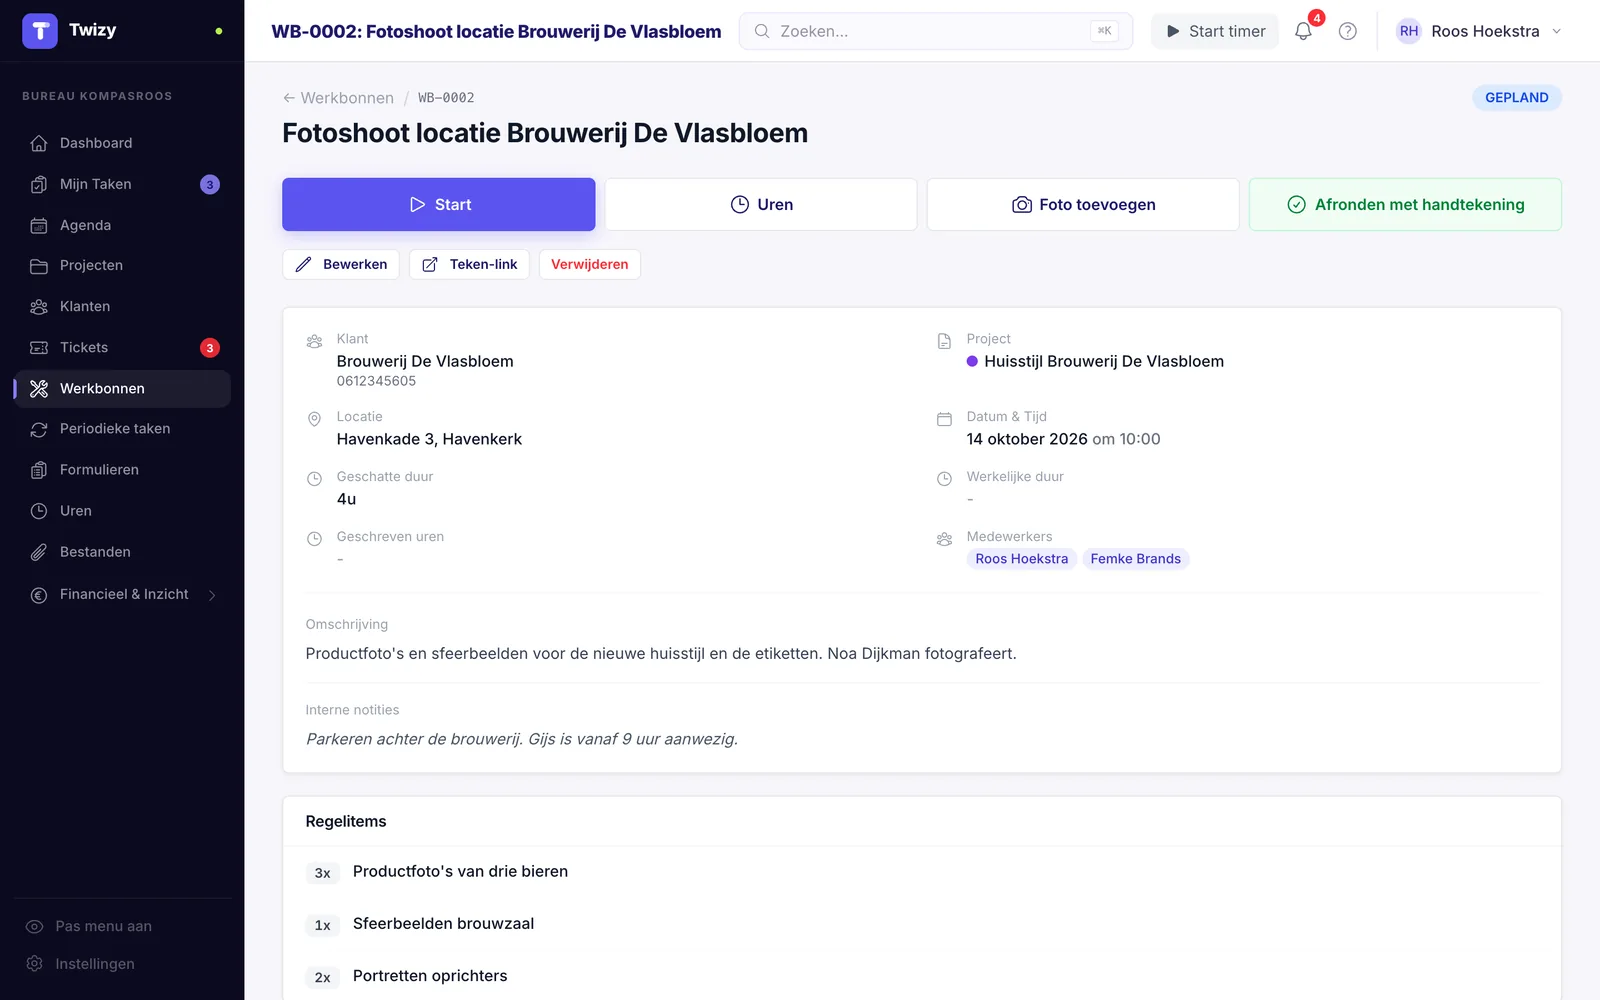Click the RH avatar icon
Image resolution: width=1600 pixels, height=1000 pixels.
1408,31
